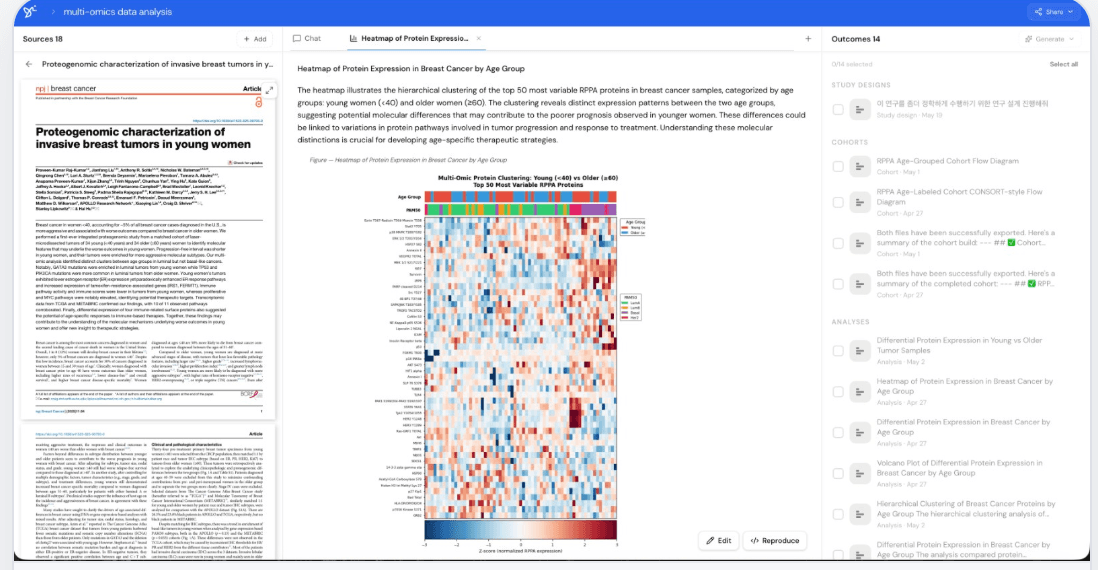Open the Heatmap of Protein Expression outcome title
This screenshot has width=1098, height=570.
964,387
